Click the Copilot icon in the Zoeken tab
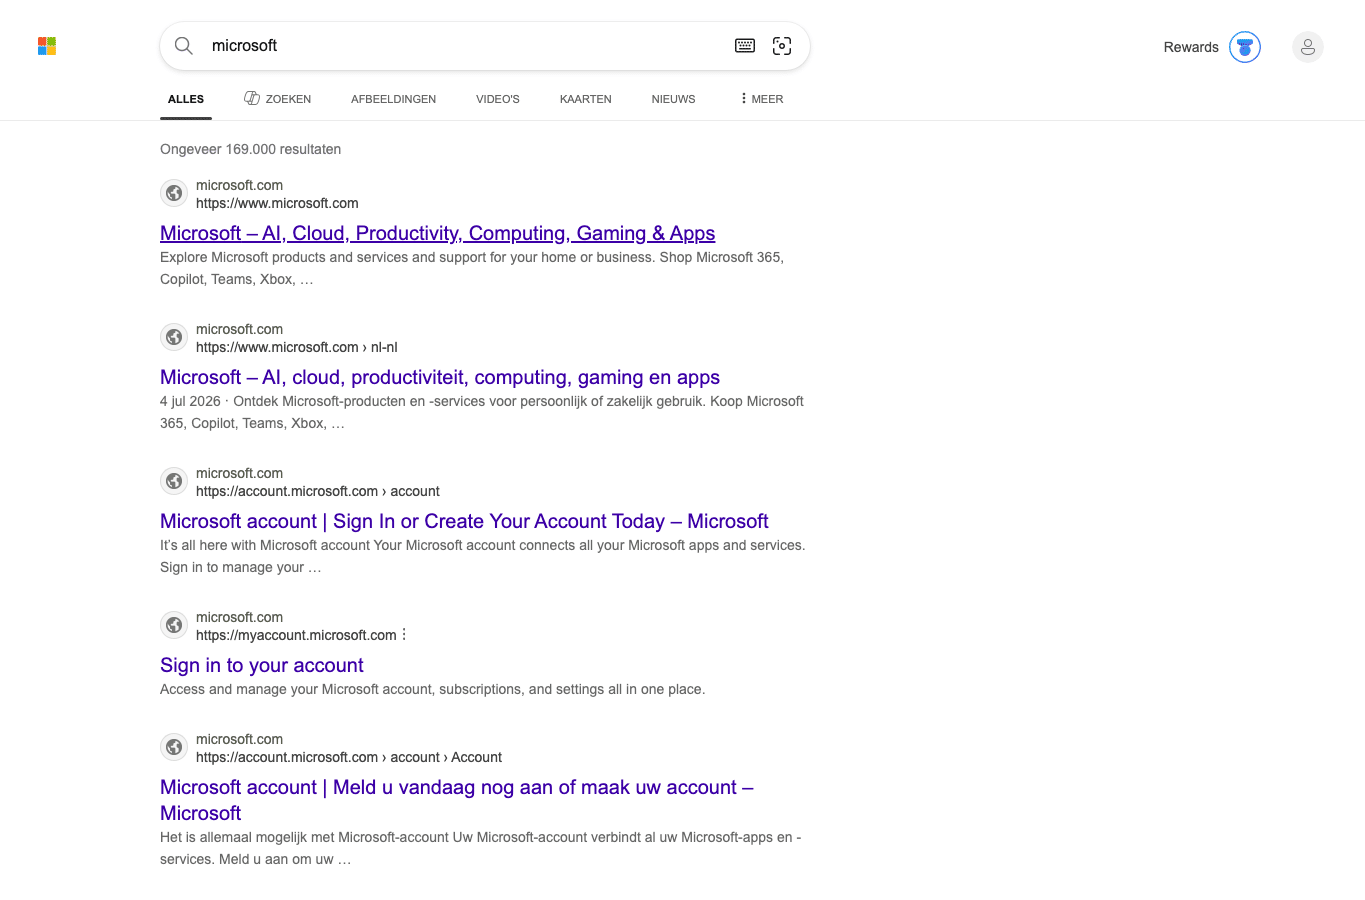This screenshot has height=900, width=1365. click(252, 98)
